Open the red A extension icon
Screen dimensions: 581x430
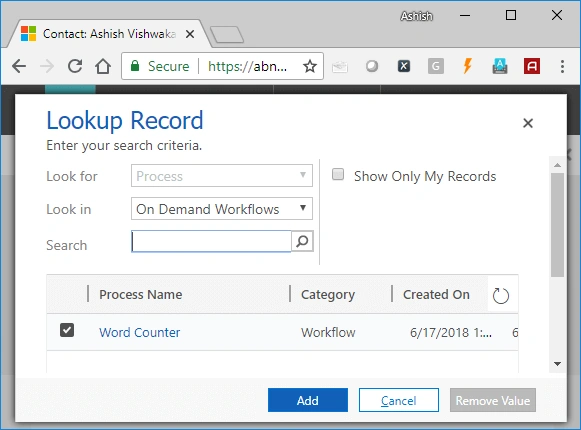click(x=532, y=66)
